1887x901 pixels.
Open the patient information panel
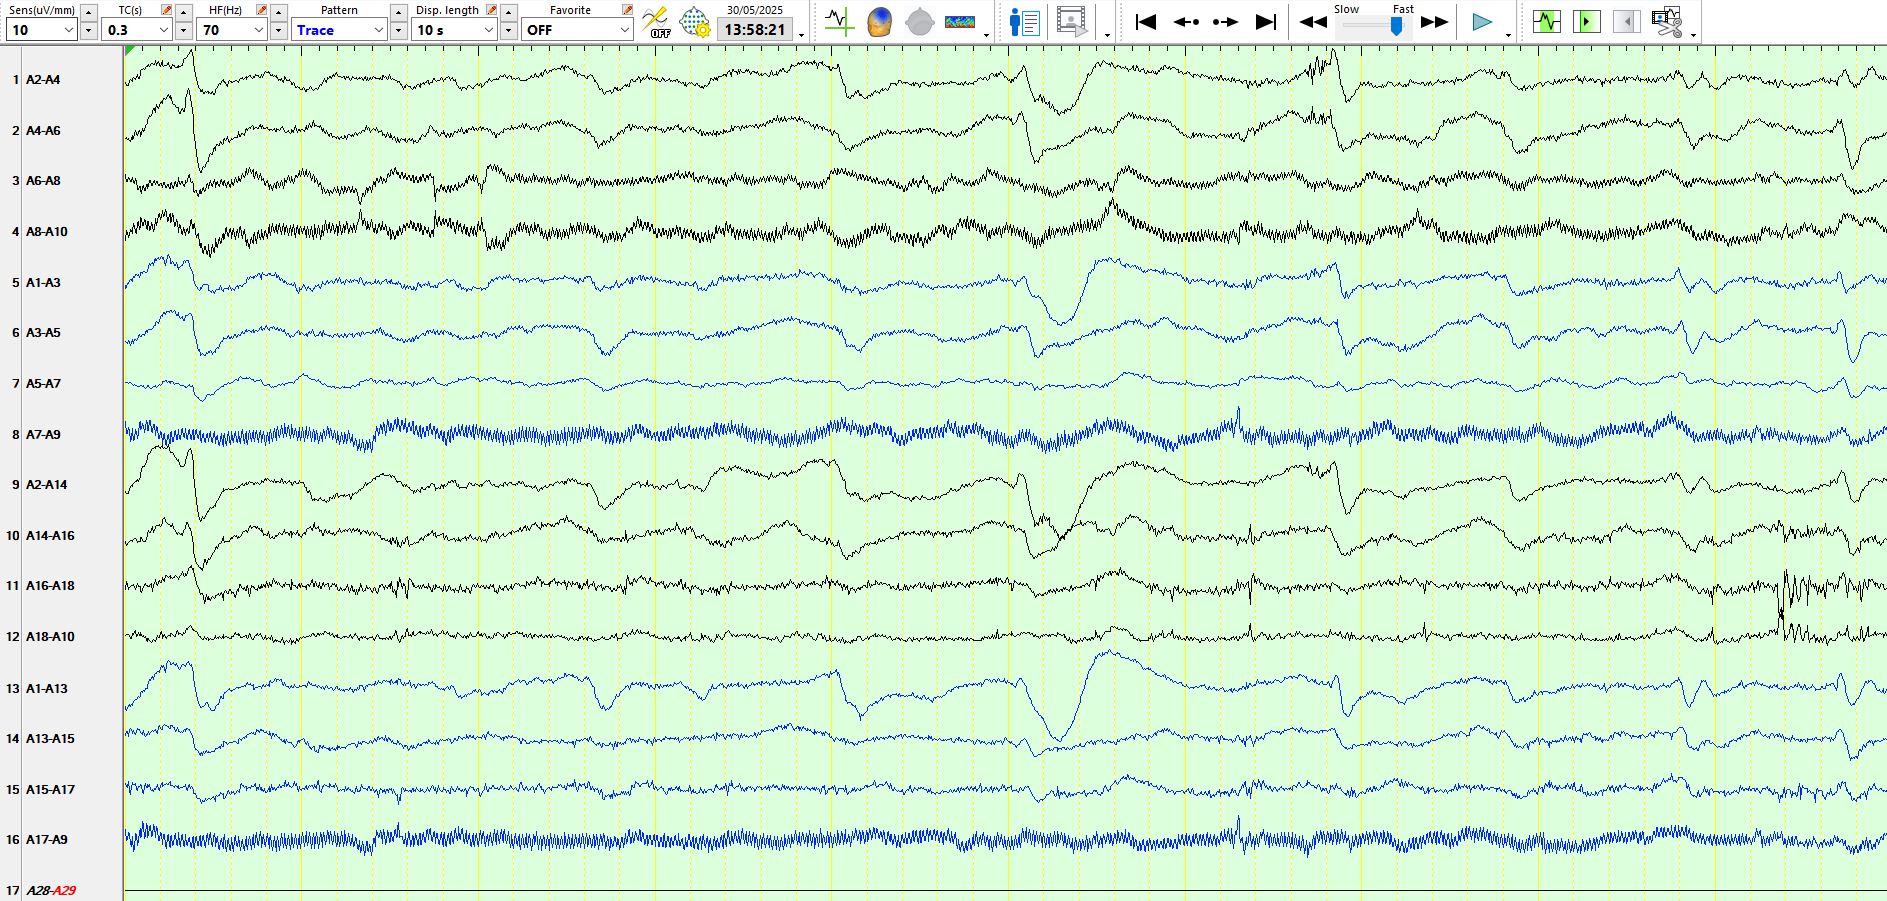click(1024, 22)
